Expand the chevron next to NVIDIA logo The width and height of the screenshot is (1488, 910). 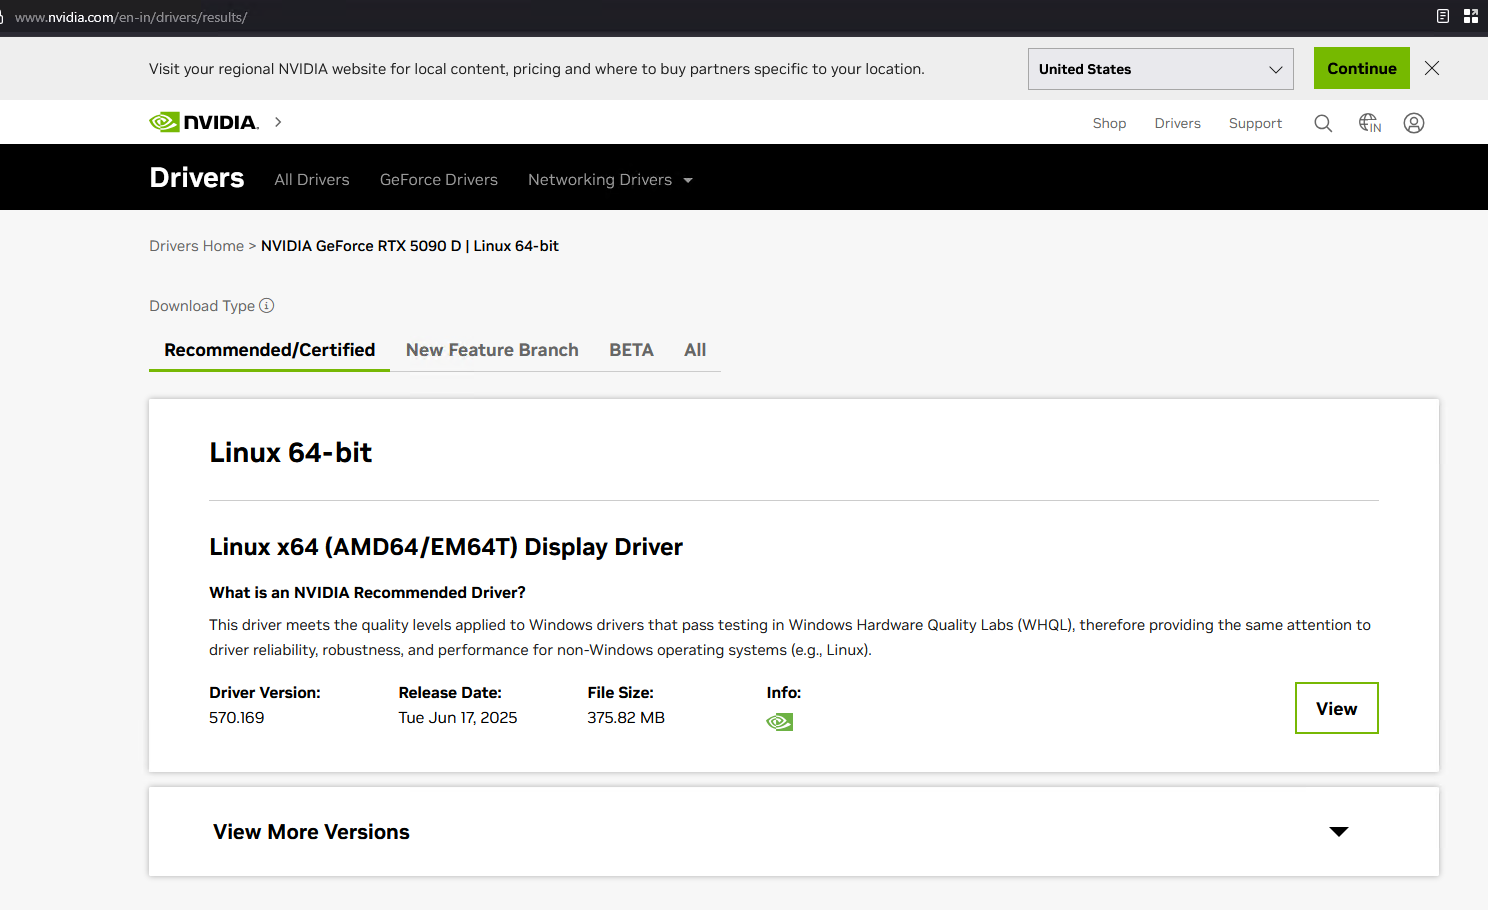278,122
